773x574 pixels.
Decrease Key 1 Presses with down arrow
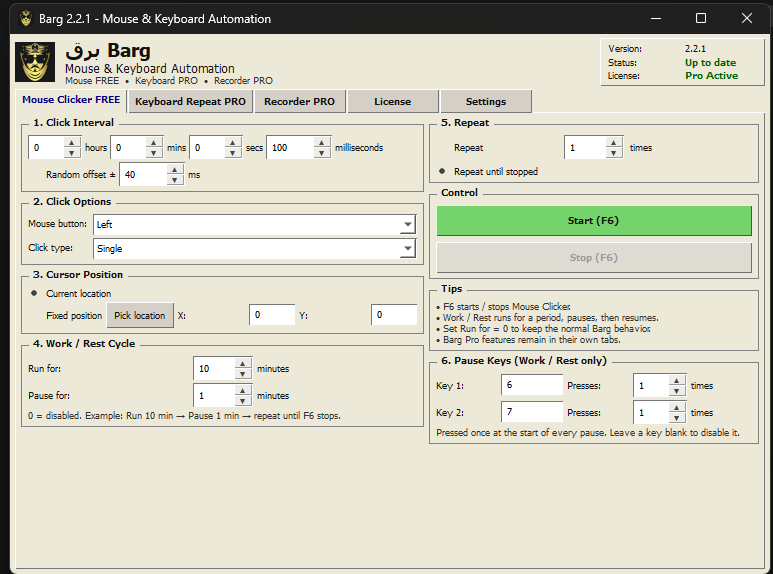[x=677, y=391]
